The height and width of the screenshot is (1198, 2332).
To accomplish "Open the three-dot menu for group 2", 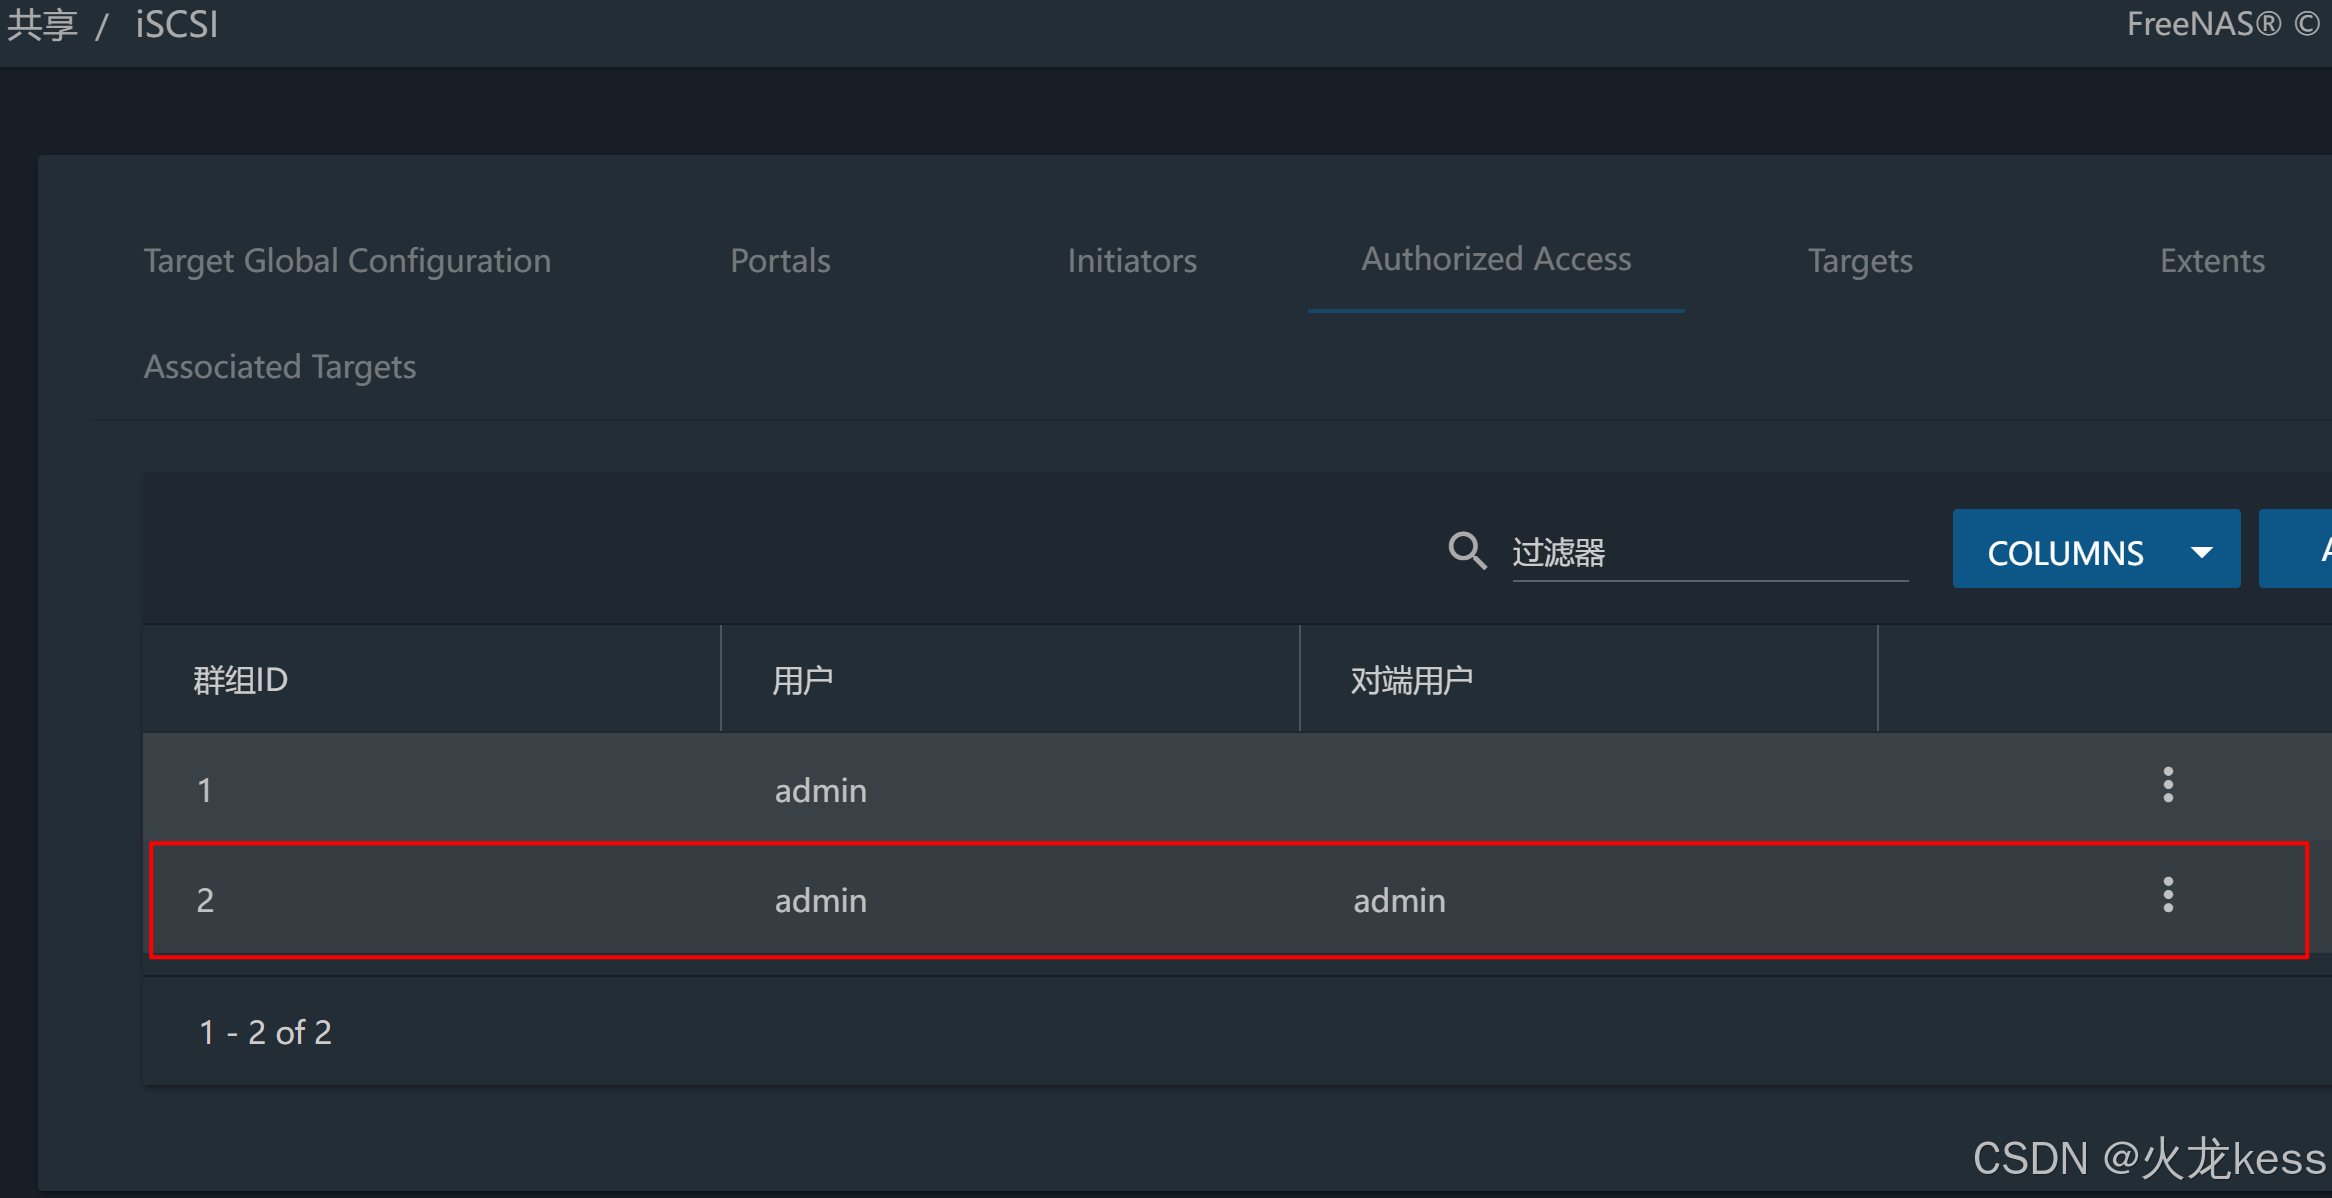I will [x=2168, y=895].
